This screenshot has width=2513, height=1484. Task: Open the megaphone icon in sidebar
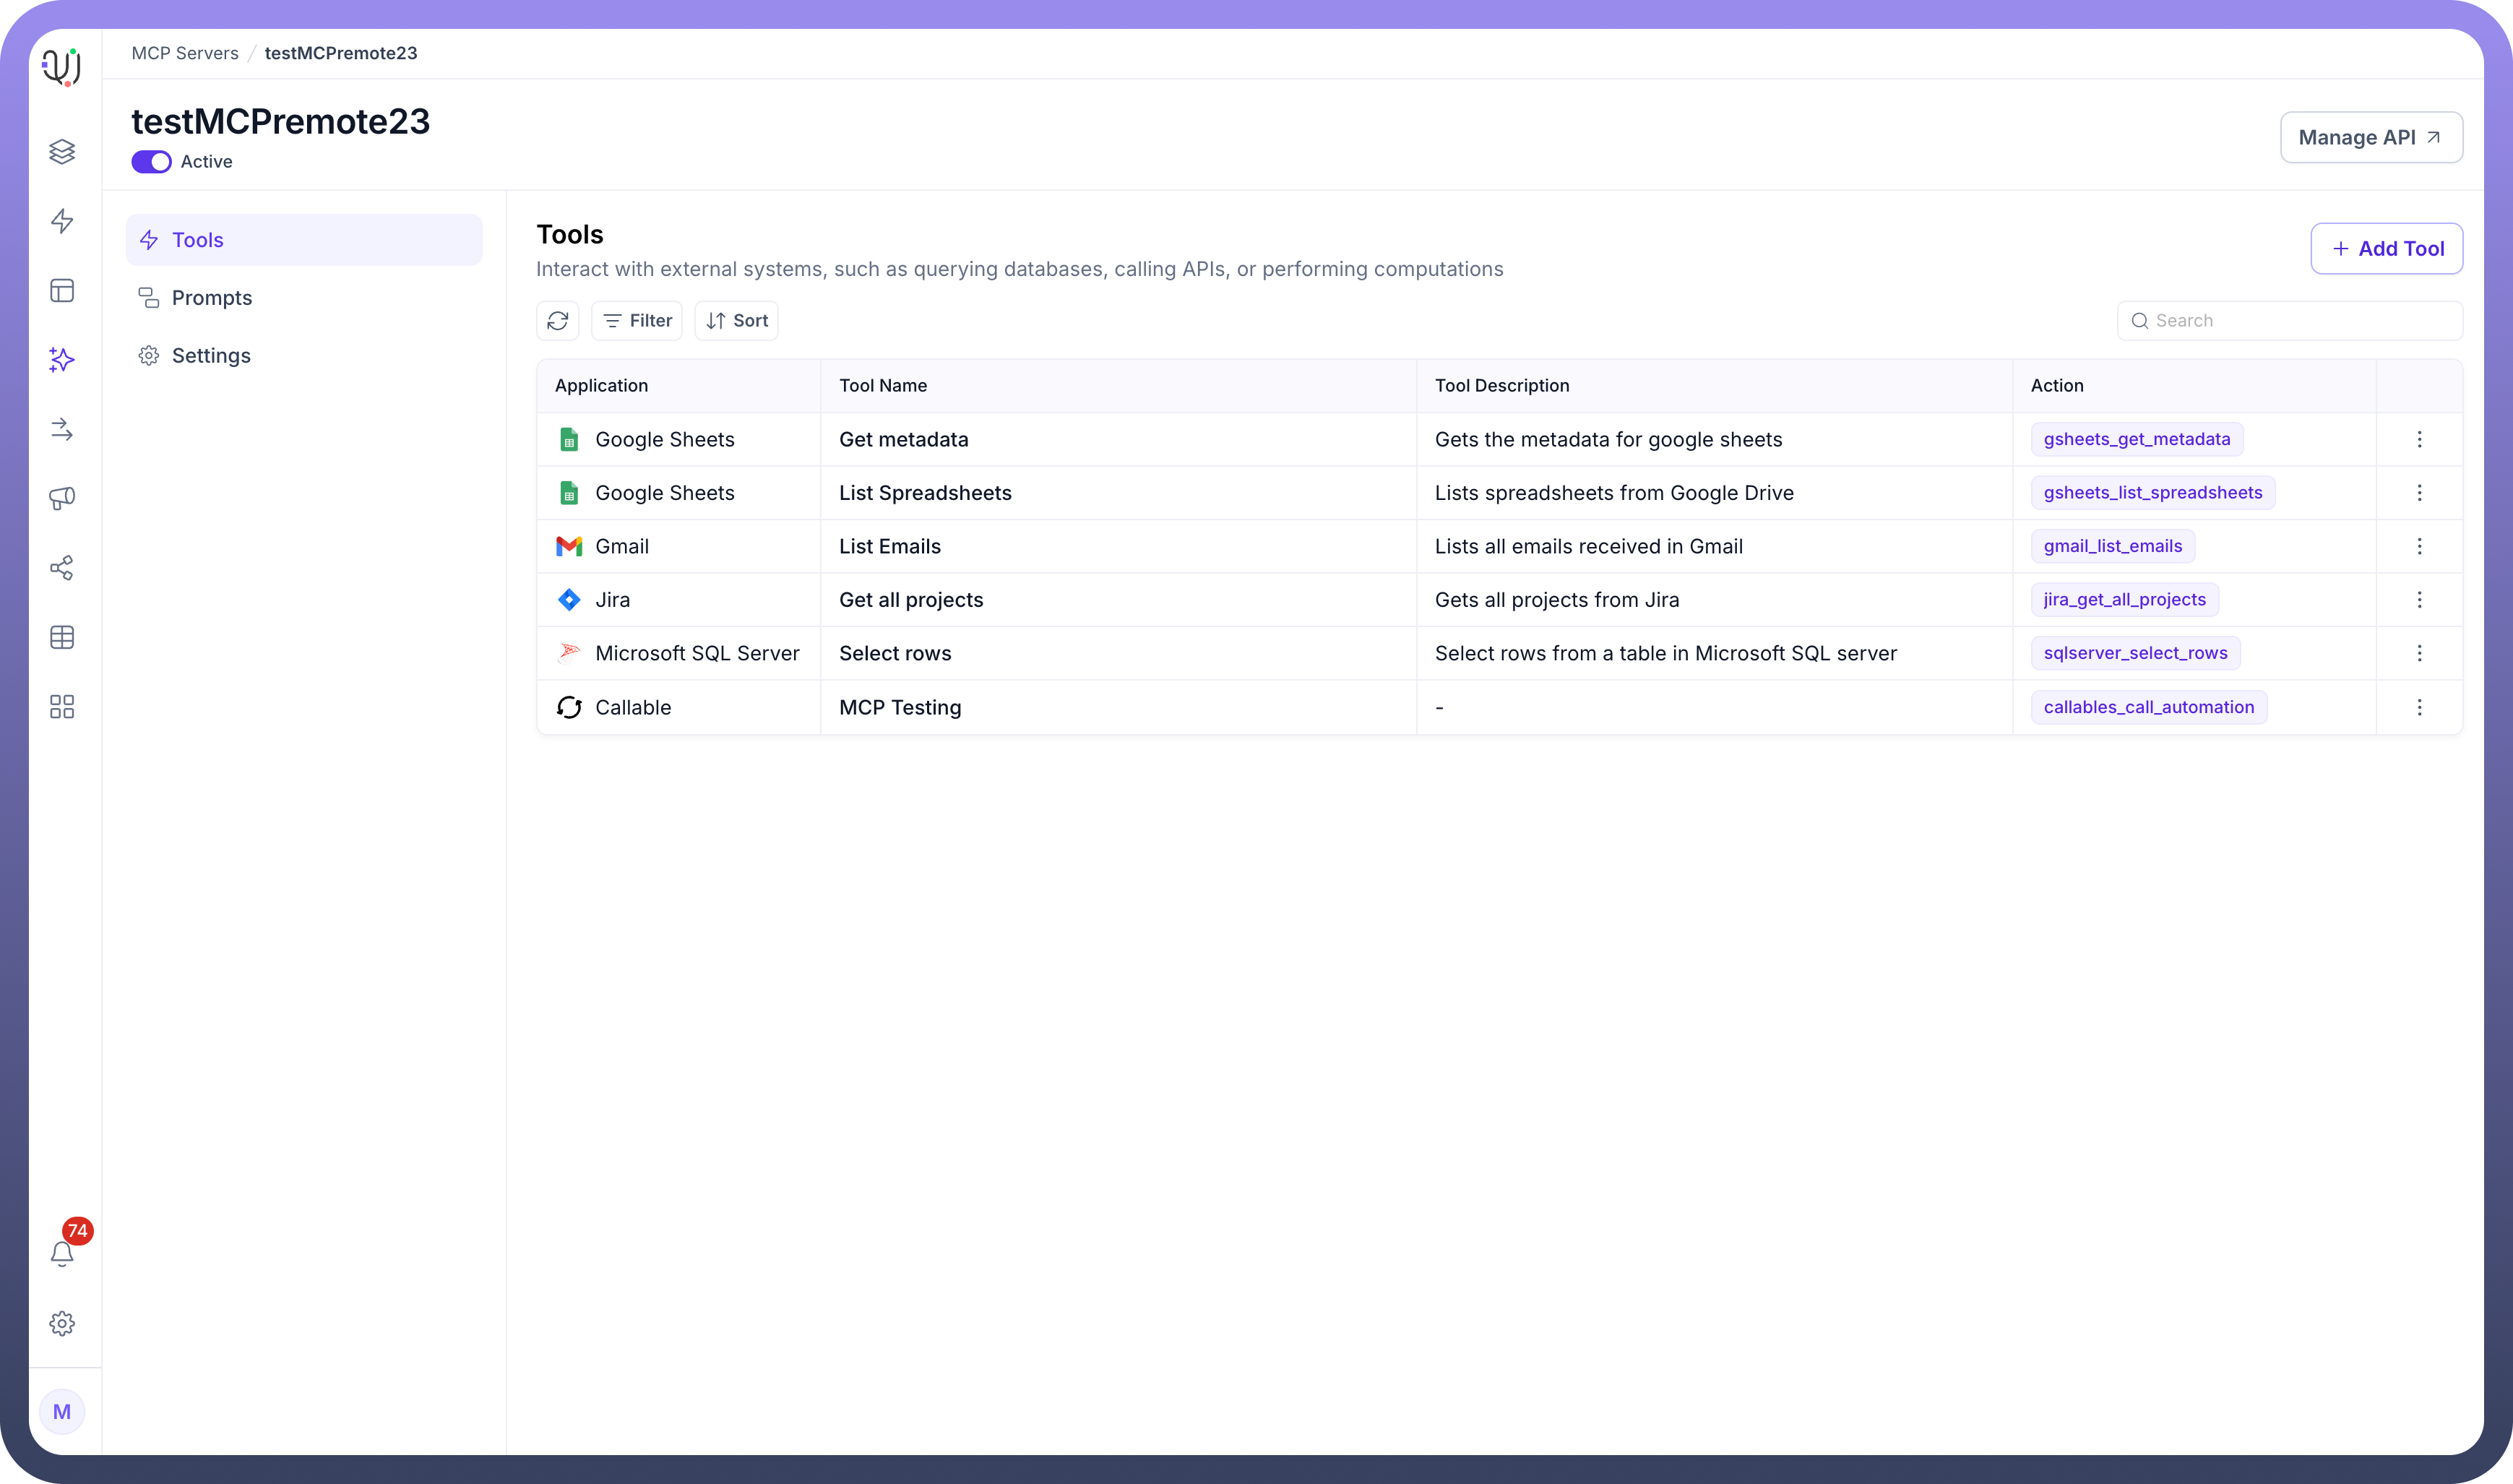(x=62, y=498)
